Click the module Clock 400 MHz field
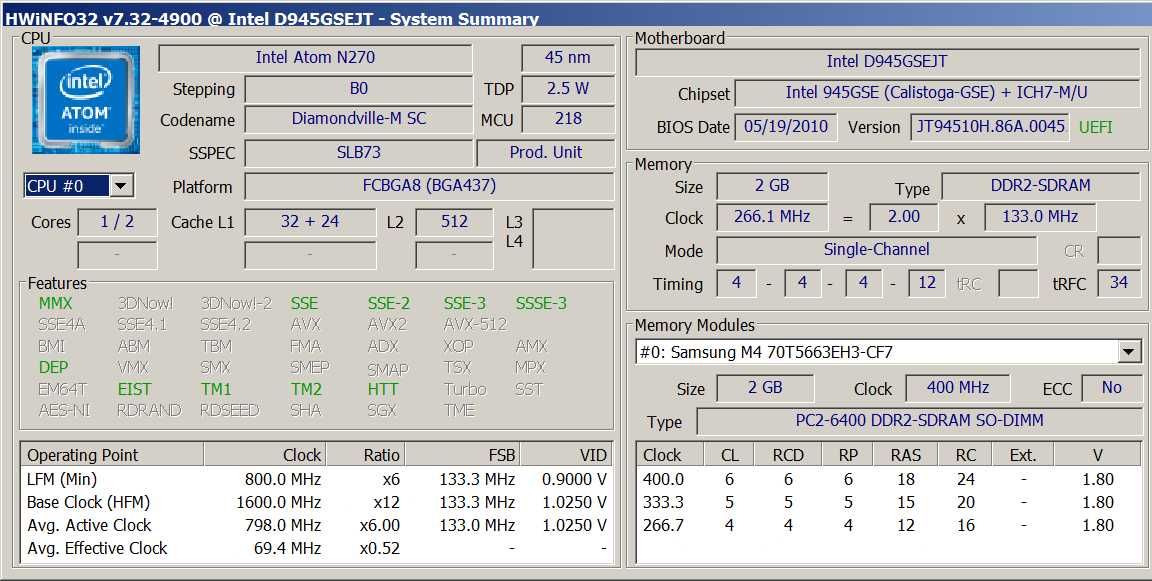Screen dimensions: 1152x581 click(957, 388)
